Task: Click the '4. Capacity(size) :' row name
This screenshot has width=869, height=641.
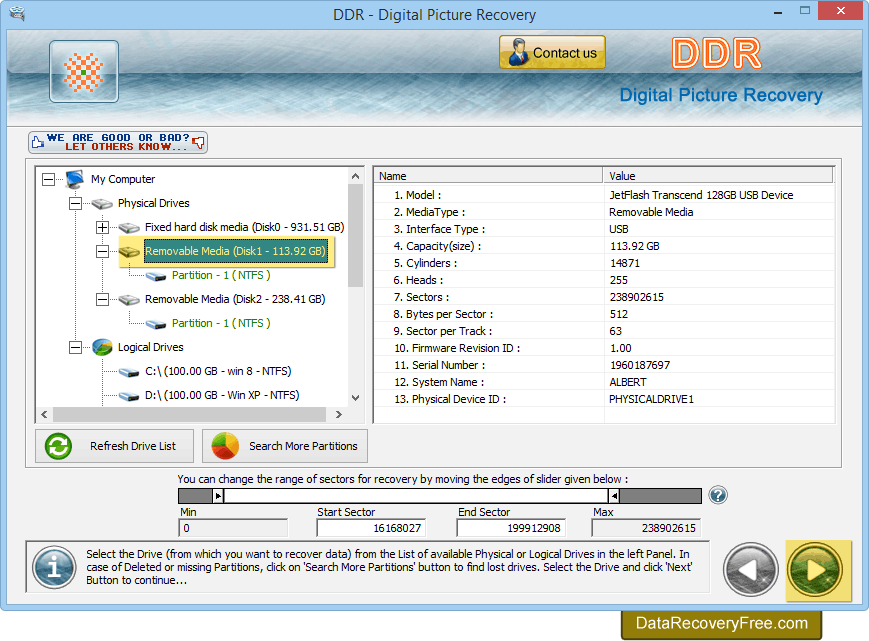Action: 437,246
